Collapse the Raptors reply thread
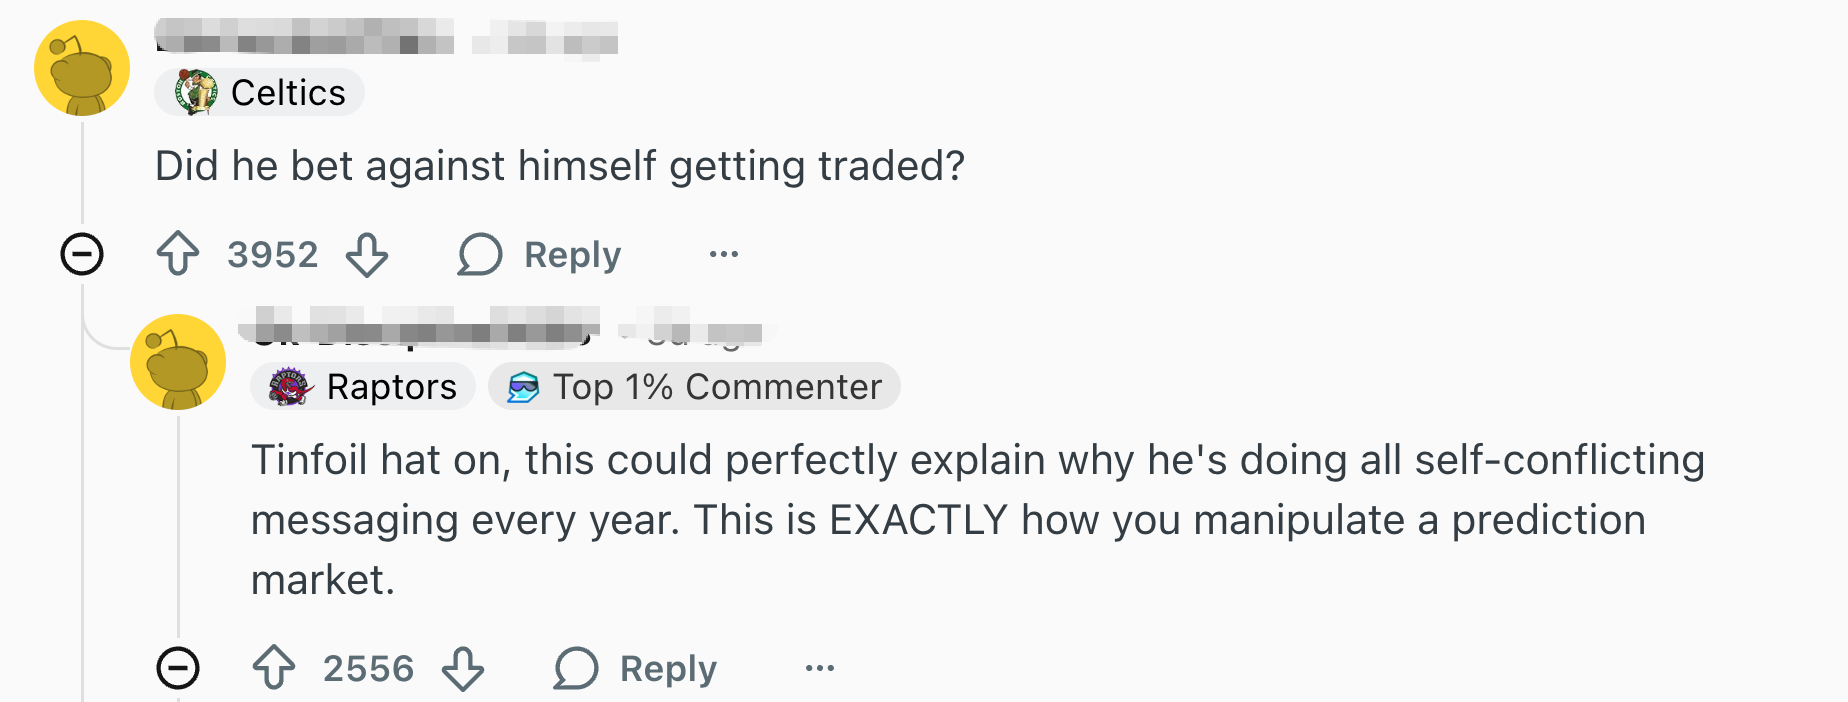 [178, 668]
